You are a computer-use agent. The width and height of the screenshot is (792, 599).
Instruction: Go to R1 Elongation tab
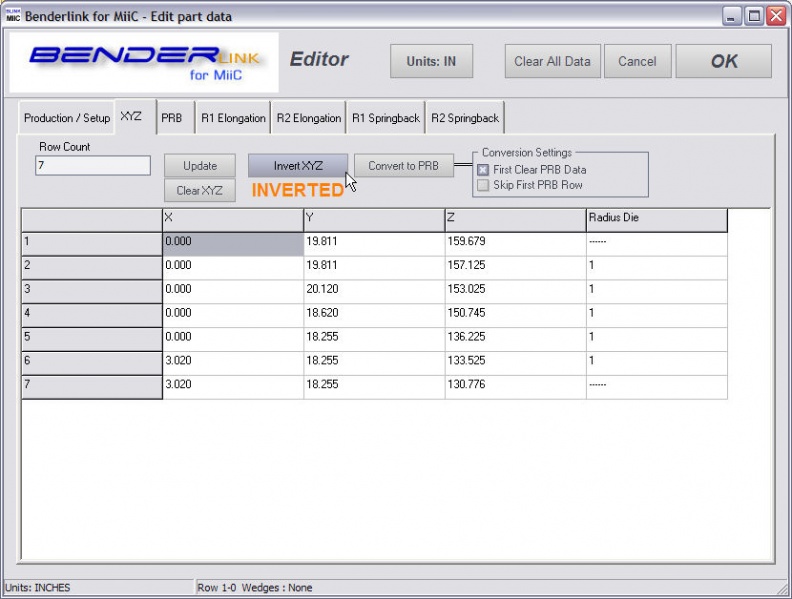click(x=233, y=118)
